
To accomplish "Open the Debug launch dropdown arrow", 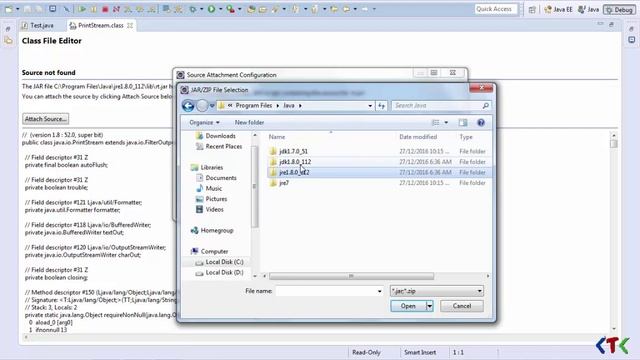I will click(x=201, y=9).
